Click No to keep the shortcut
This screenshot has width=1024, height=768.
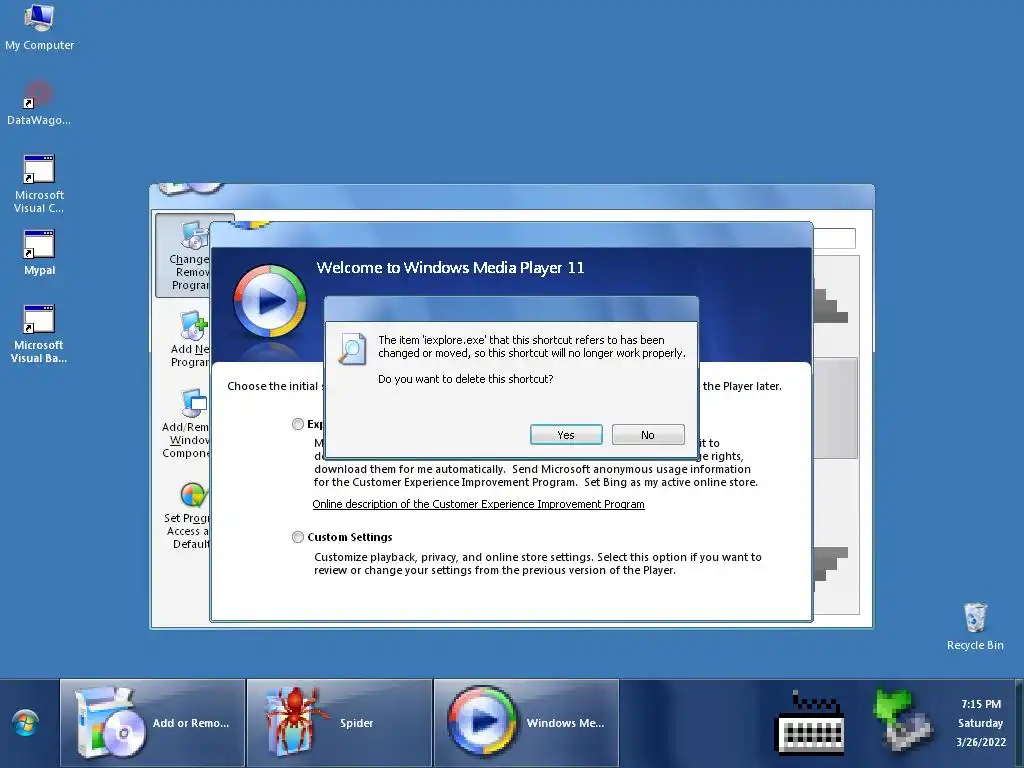tap(648, 435)
